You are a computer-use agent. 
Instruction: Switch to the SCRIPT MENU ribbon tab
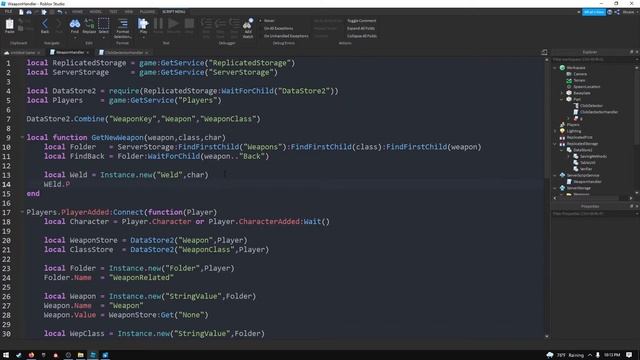[173, 12]
